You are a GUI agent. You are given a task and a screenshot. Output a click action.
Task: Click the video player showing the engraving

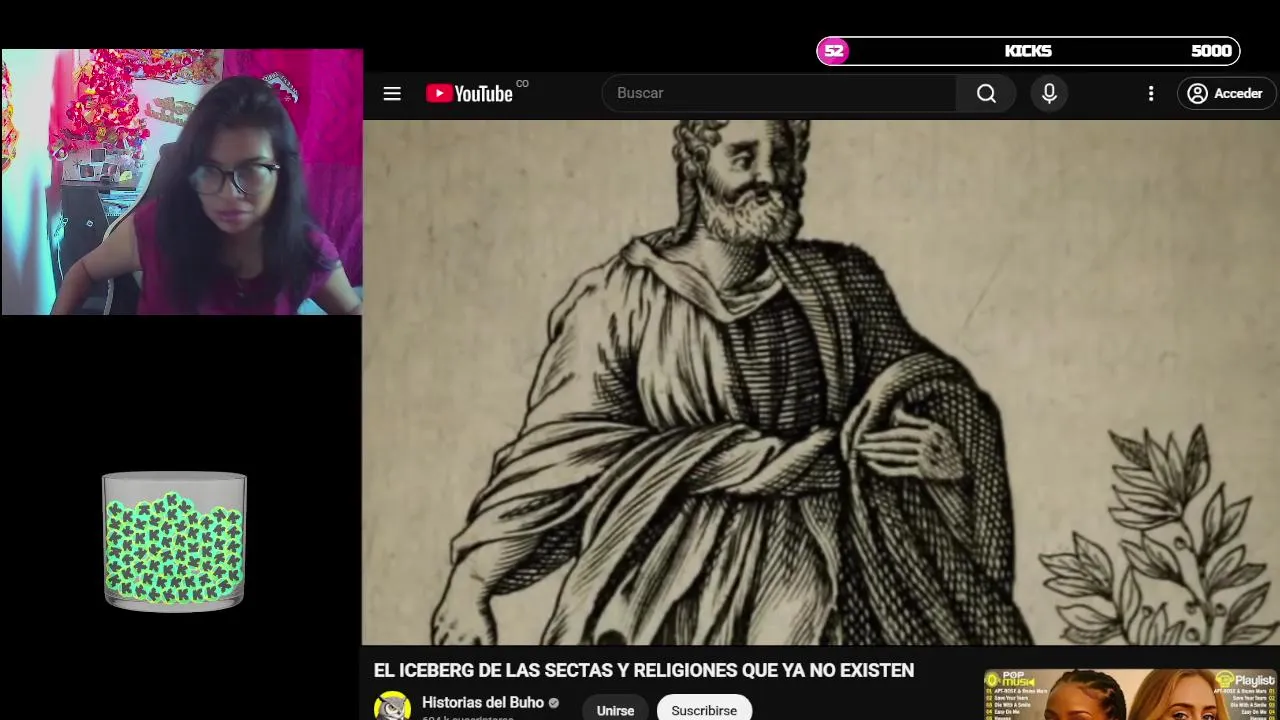(x=821, y=382)
